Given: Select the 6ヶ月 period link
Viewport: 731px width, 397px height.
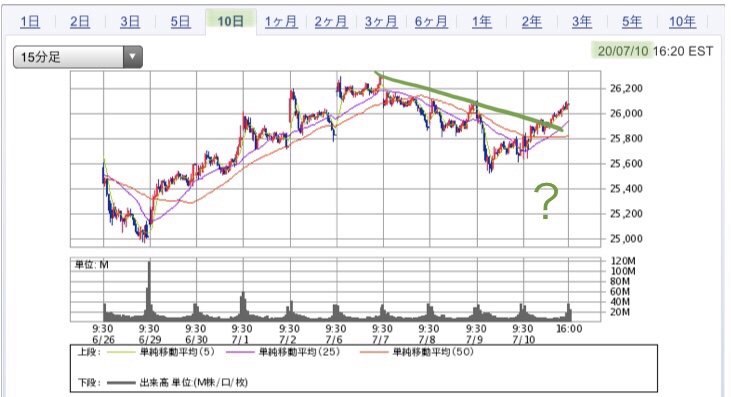Looking at the screenshot, I should coord(431,21).
